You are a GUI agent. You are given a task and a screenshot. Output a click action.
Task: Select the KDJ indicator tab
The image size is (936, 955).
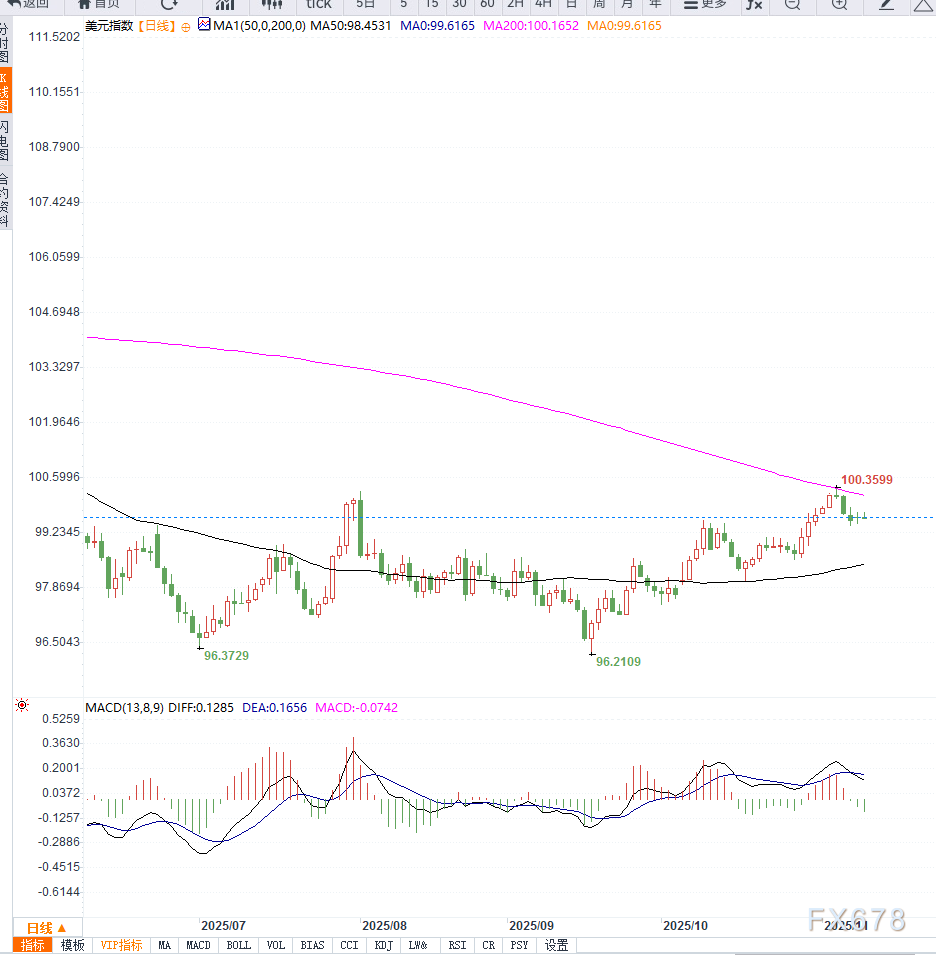pos(383,945)
